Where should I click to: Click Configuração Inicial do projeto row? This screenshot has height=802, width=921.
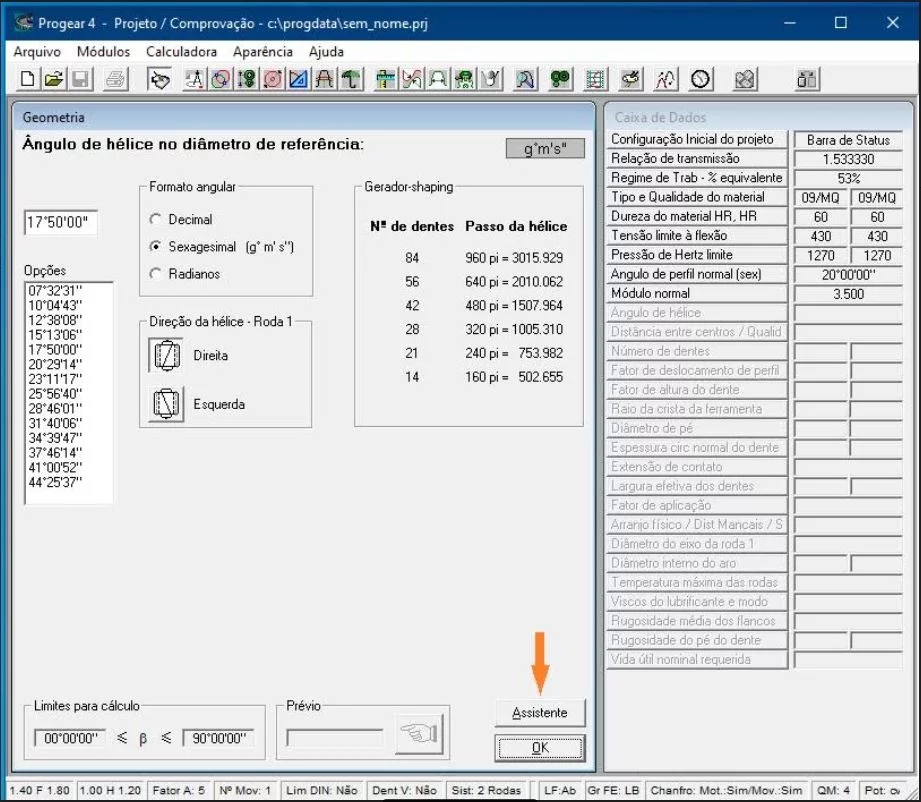pyautogui.click(x=697, y=139)
